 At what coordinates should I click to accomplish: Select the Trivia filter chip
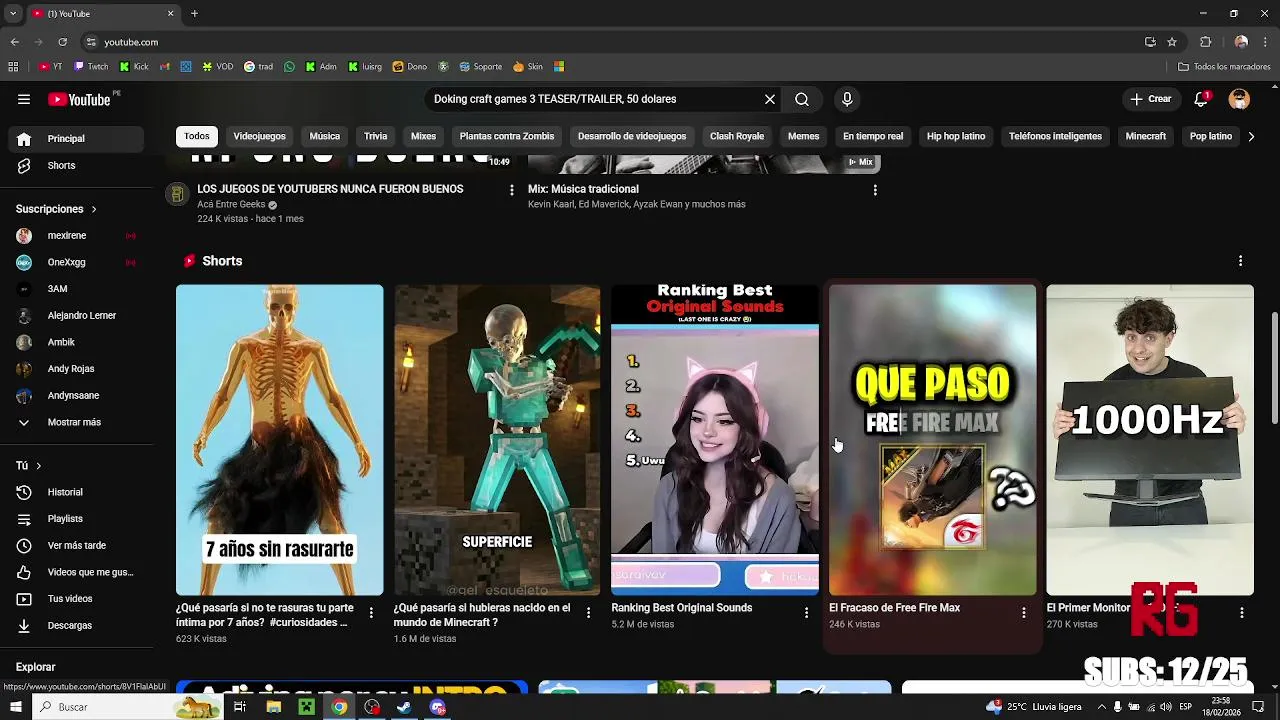[x=376, y=136]
